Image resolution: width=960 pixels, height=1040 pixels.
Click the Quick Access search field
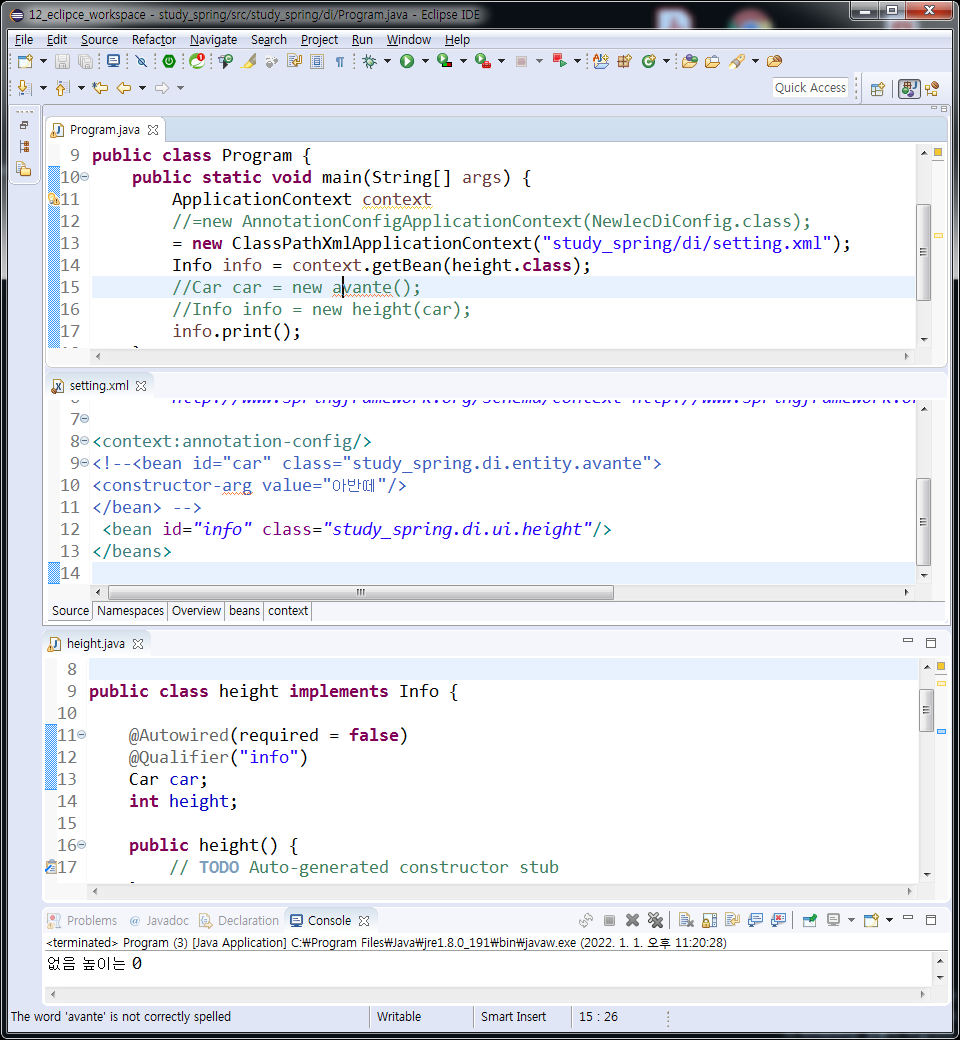pyautogui.click(x=811, y=88)
